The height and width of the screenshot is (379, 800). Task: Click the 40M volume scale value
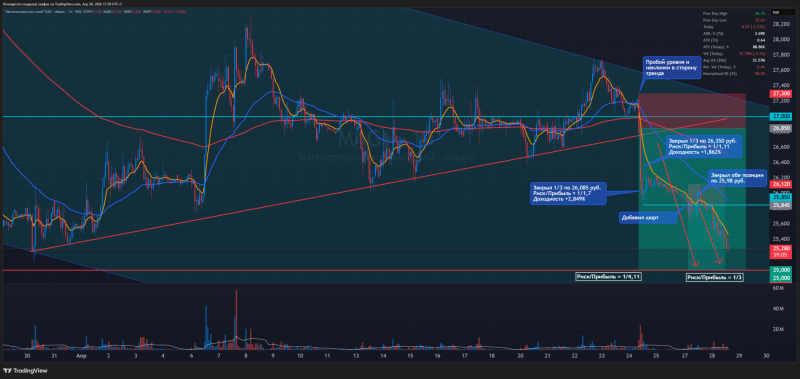779,309
